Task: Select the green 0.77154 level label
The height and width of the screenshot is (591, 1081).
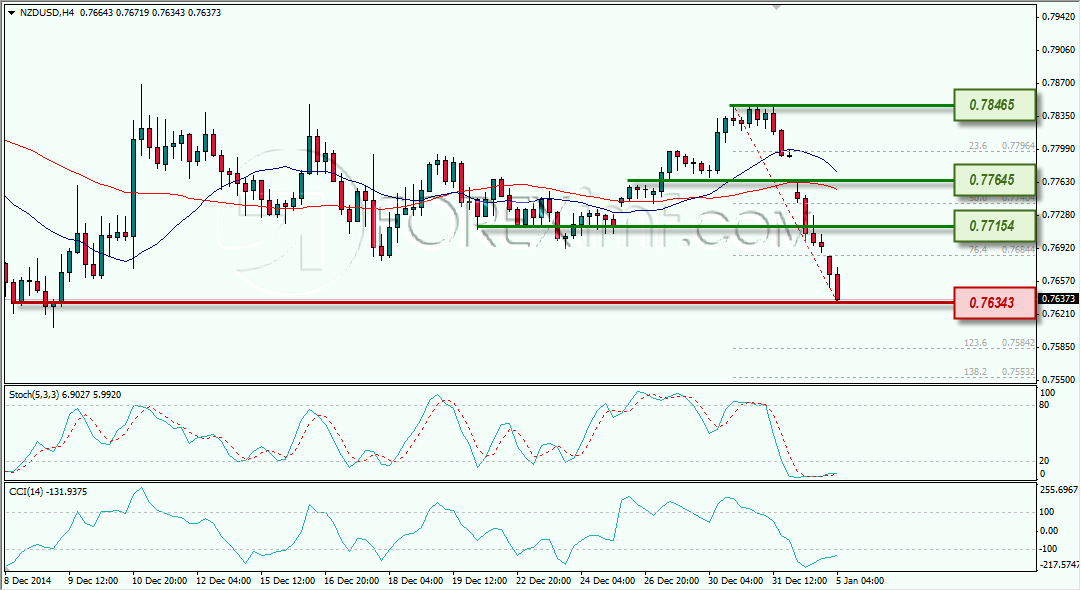Action: 995,226
